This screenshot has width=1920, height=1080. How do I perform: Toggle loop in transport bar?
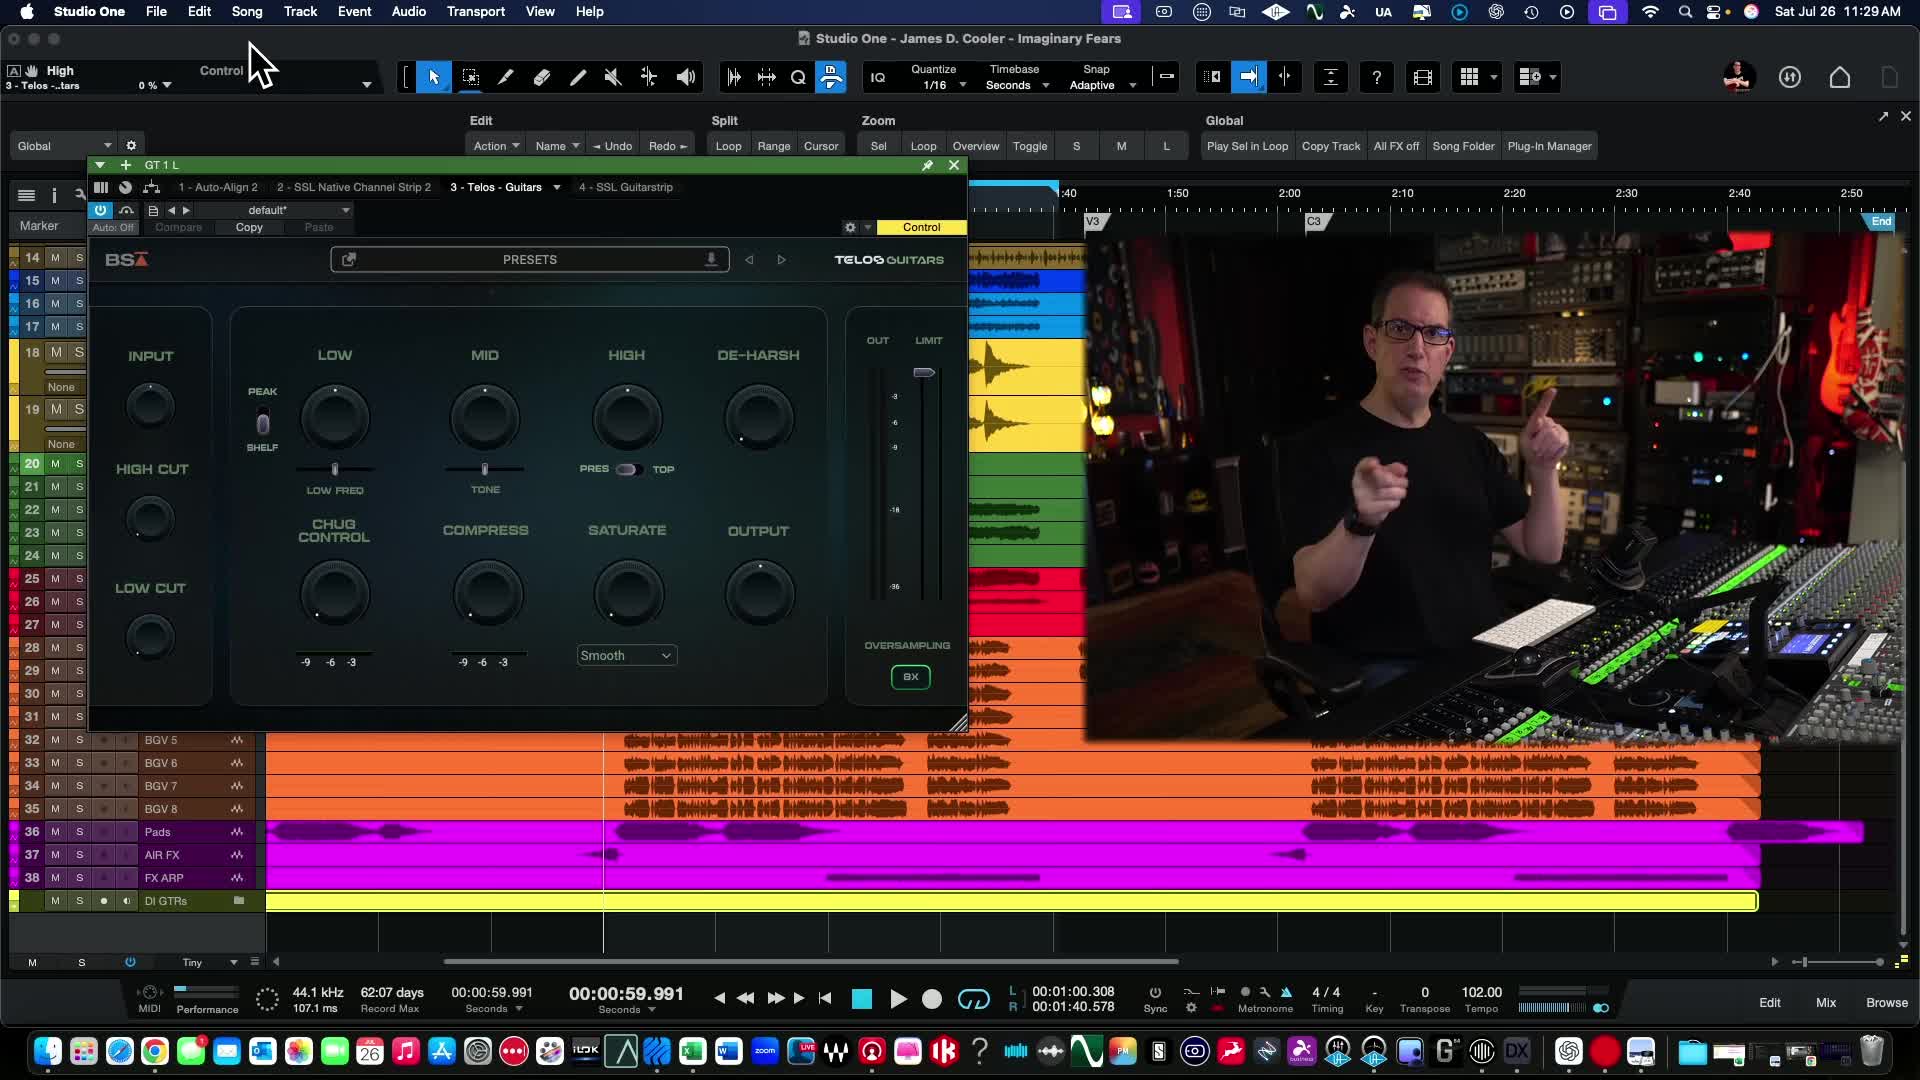click(973, 999)
